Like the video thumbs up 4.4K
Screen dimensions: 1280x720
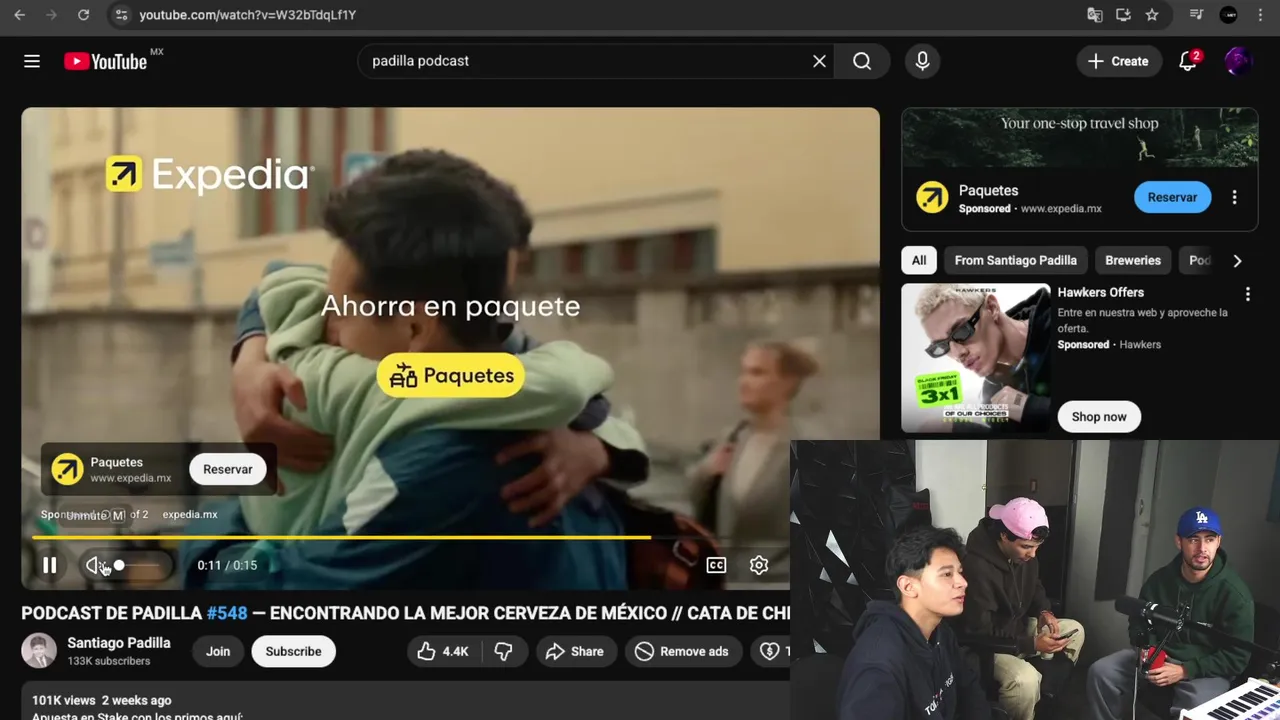[x=443, y=651]
